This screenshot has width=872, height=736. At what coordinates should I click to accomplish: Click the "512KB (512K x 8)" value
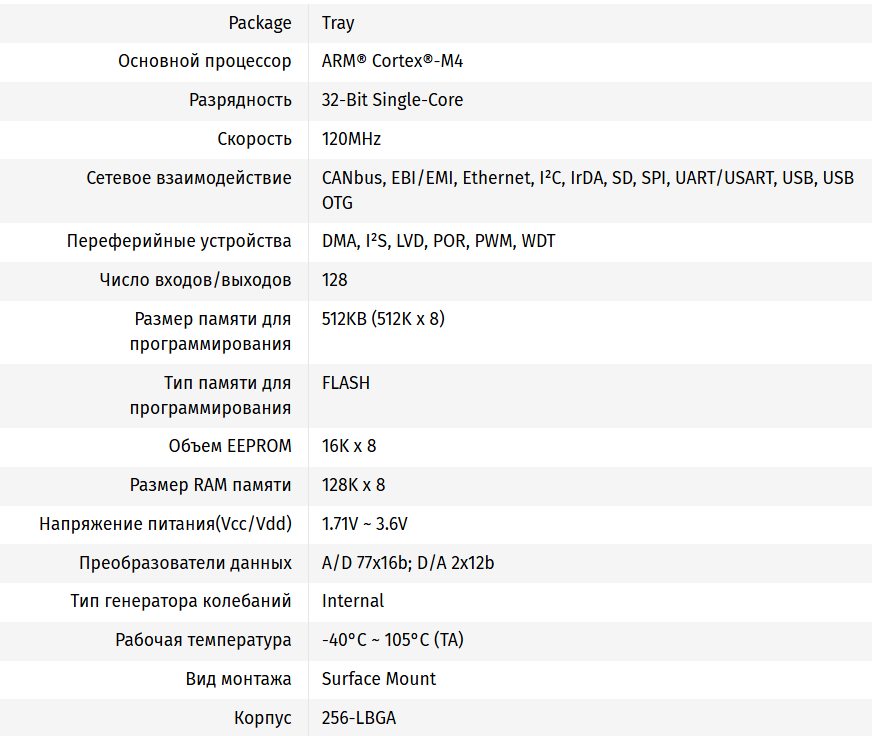coord(383,319)
